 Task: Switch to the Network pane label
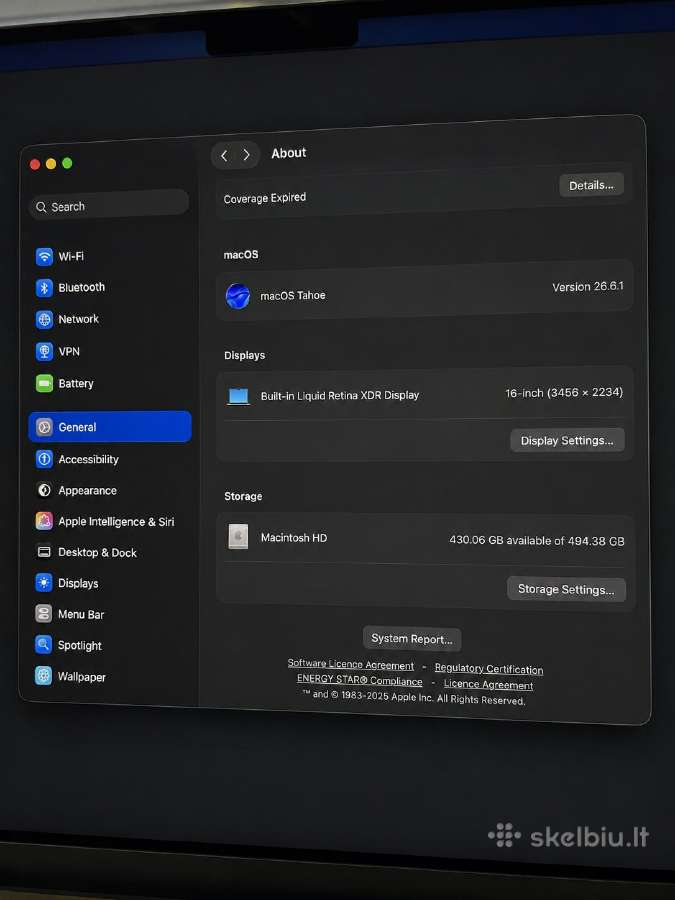79,319
